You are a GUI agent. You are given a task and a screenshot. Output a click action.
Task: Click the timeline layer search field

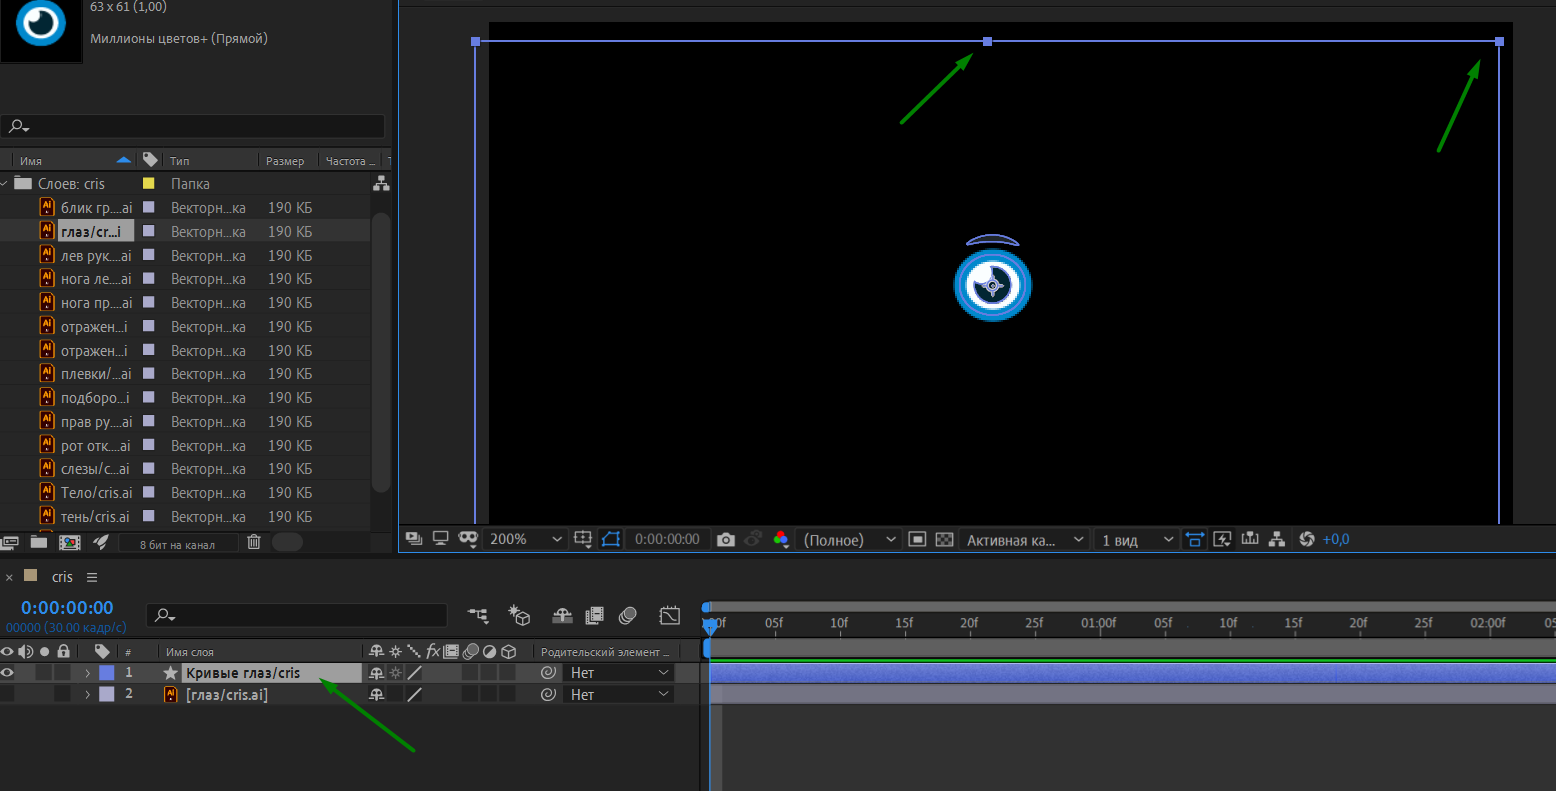(x=296, y=615)
